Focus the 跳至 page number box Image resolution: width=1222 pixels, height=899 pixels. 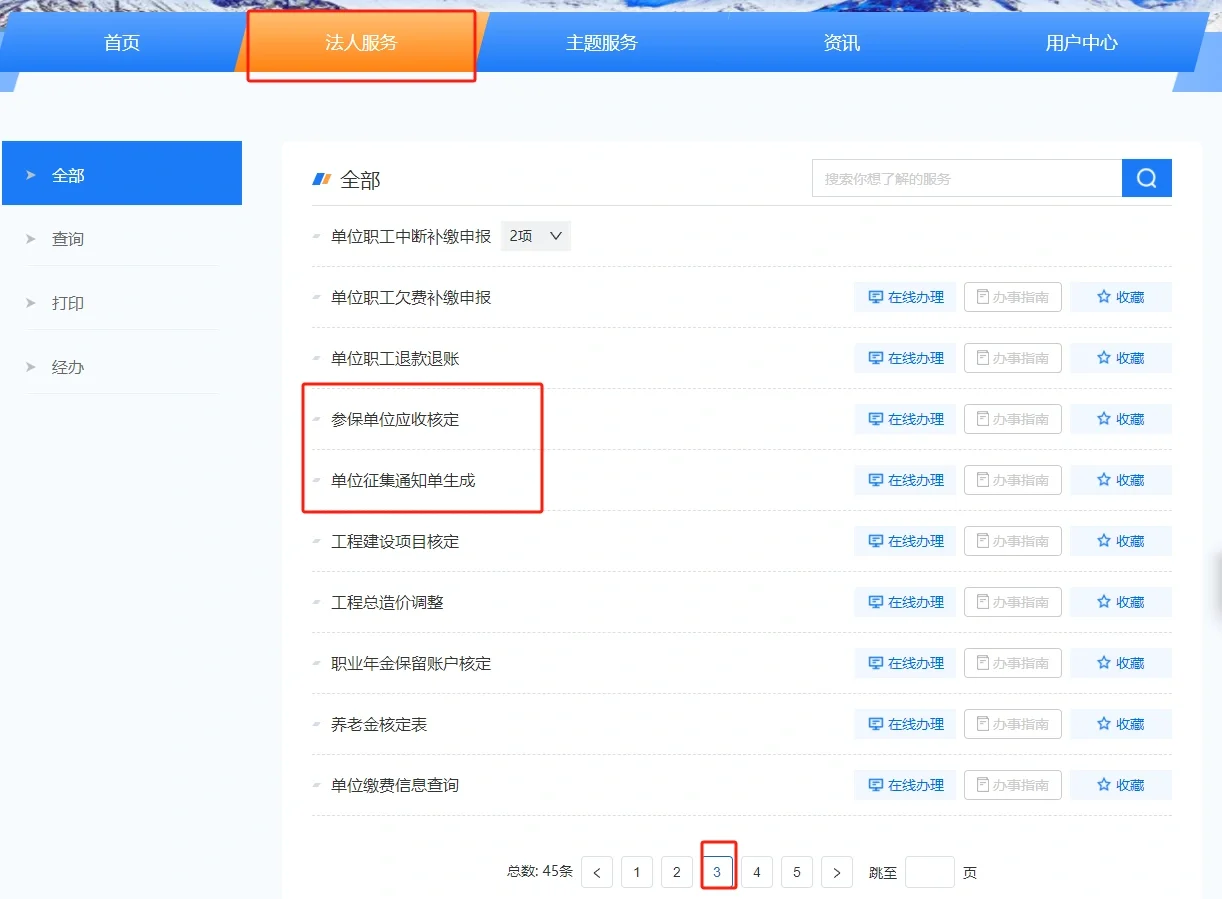929,872
